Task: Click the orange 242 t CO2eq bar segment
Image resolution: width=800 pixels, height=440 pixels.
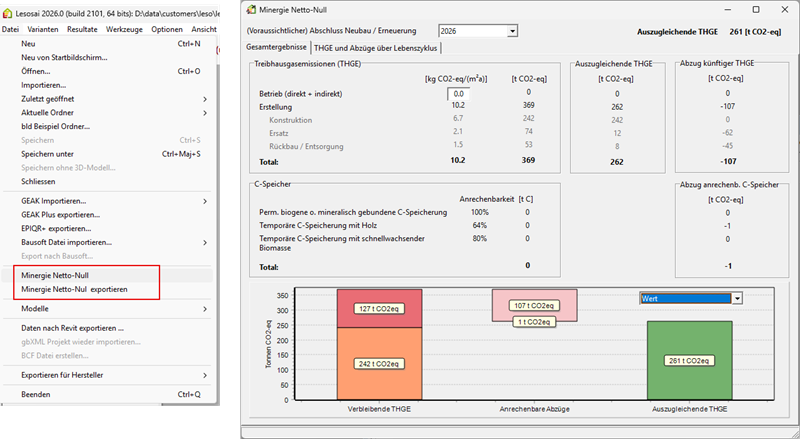Action: pos(379,362)
